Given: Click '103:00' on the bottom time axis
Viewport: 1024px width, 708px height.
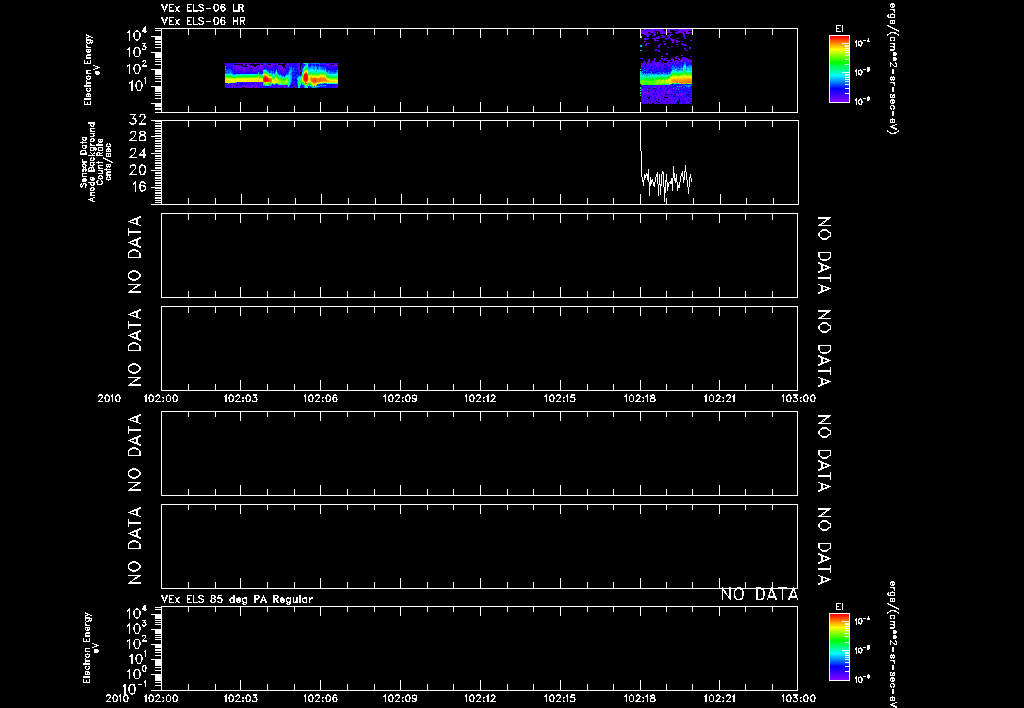Looking at the screenshot, I should coord(798,698).
